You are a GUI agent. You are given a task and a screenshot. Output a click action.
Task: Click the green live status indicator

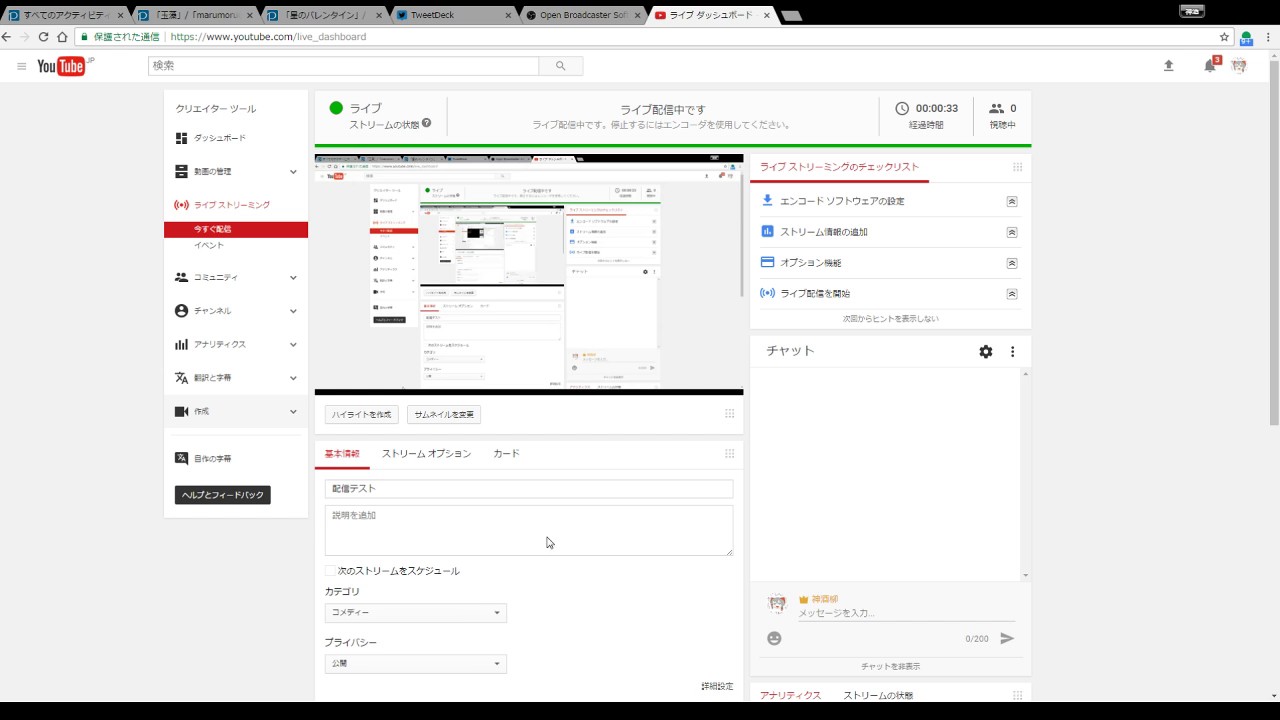tap(336, 108)
